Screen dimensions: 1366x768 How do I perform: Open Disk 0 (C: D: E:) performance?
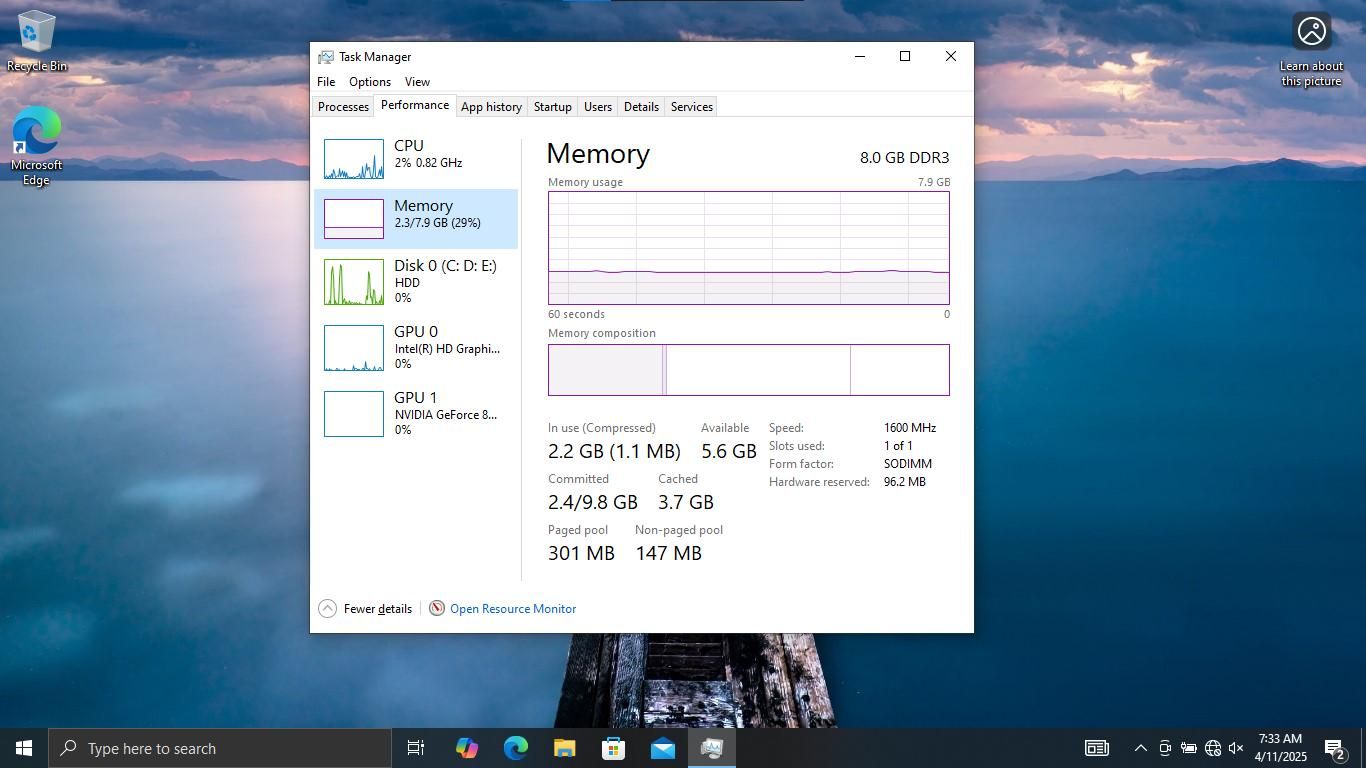tap(416, 282)
